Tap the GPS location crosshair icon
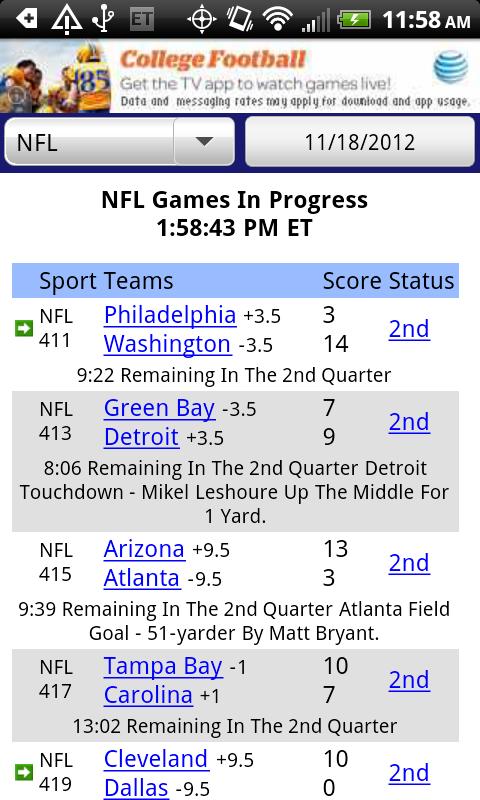This screenshot has width=480, height=800. pyautogui.click(x=201, y=20)
